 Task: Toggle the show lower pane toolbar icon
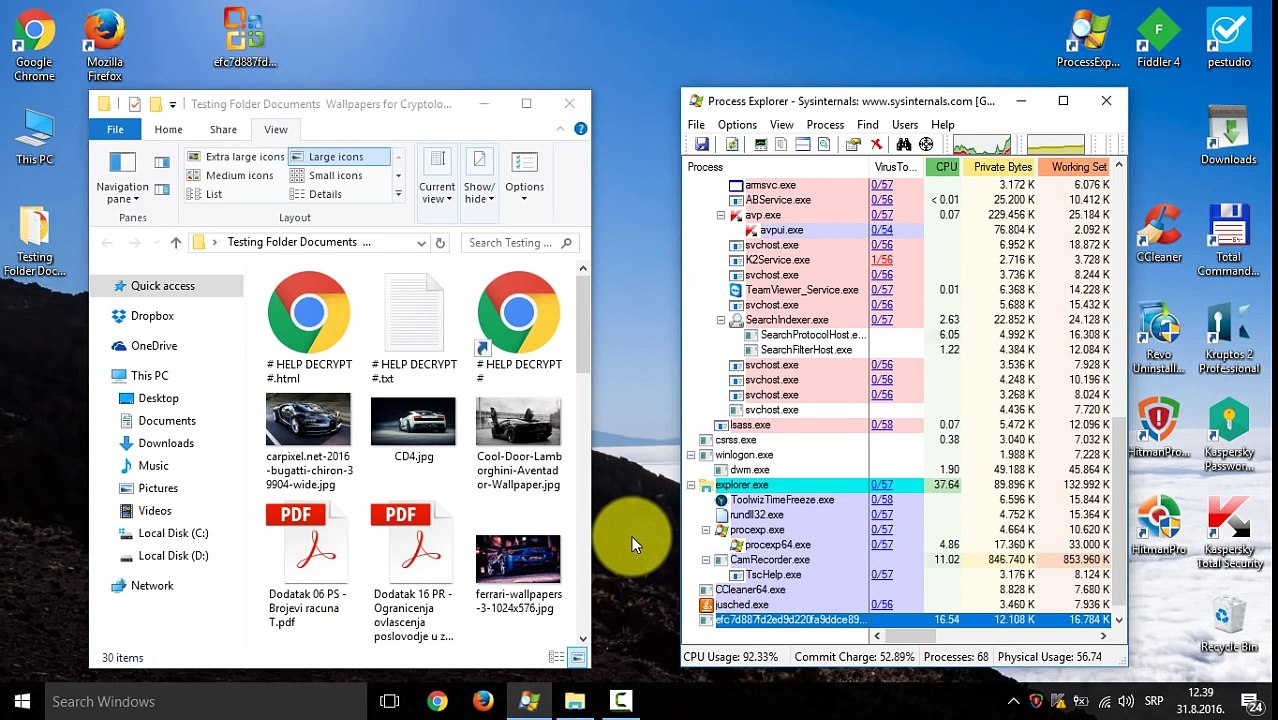tap(803, 145)
